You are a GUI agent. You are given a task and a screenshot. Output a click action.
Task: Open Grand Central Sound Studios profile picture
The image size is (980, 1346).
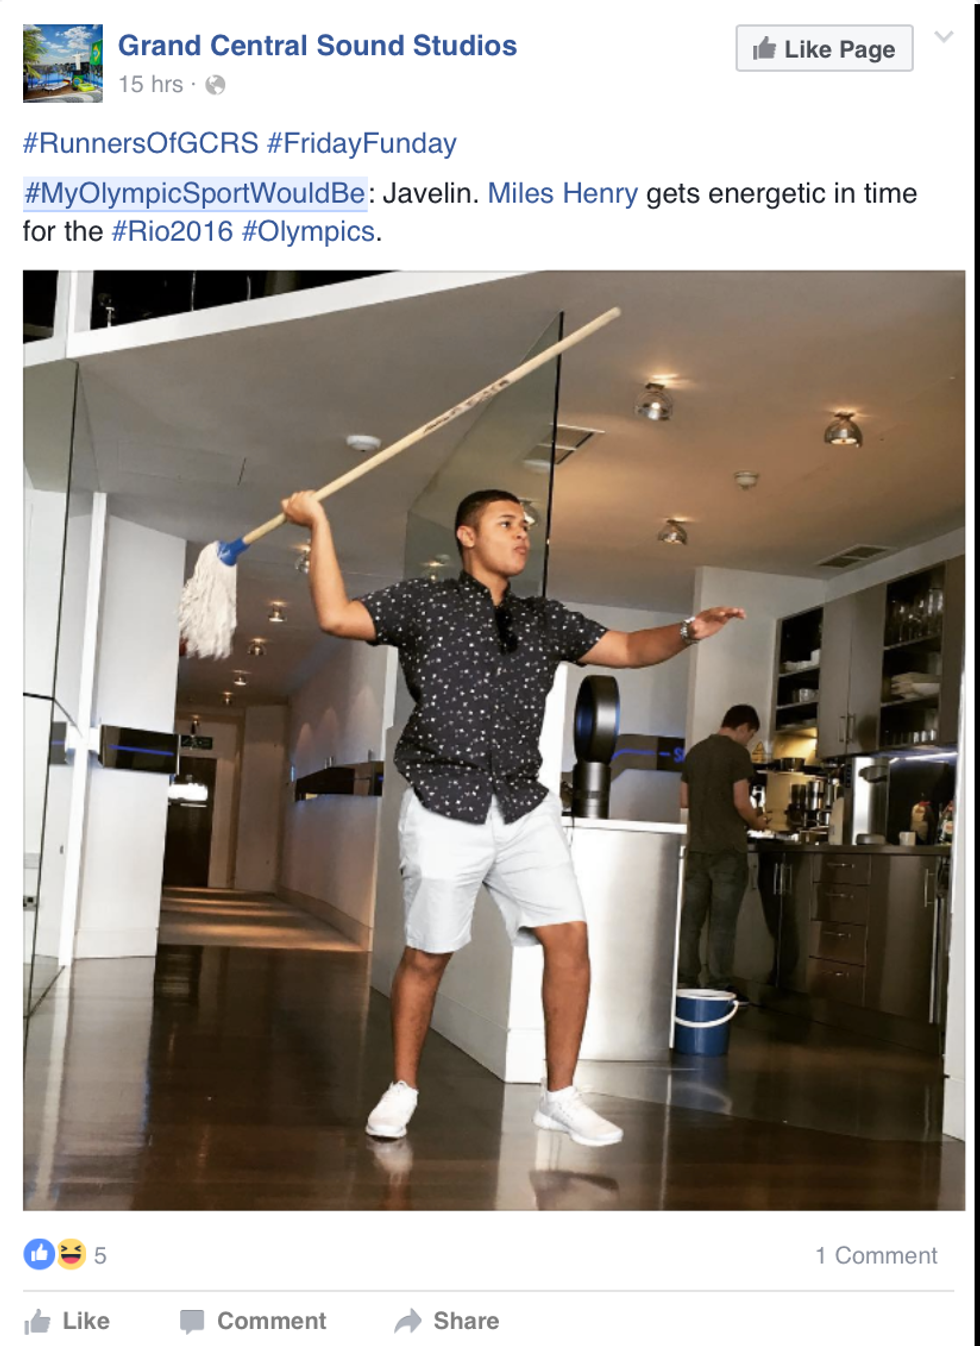click(63, 64)
